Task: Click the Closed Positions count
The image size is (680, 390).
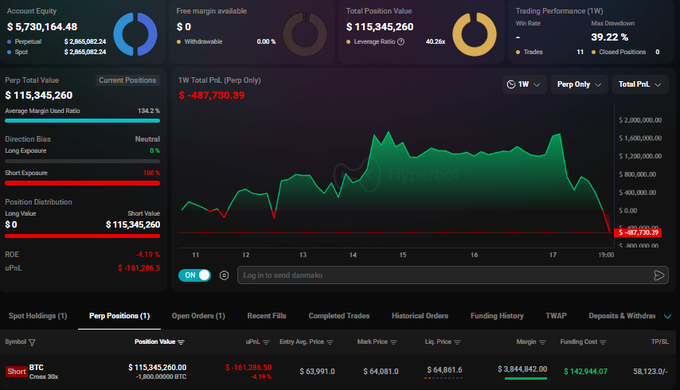Action: 657,52
